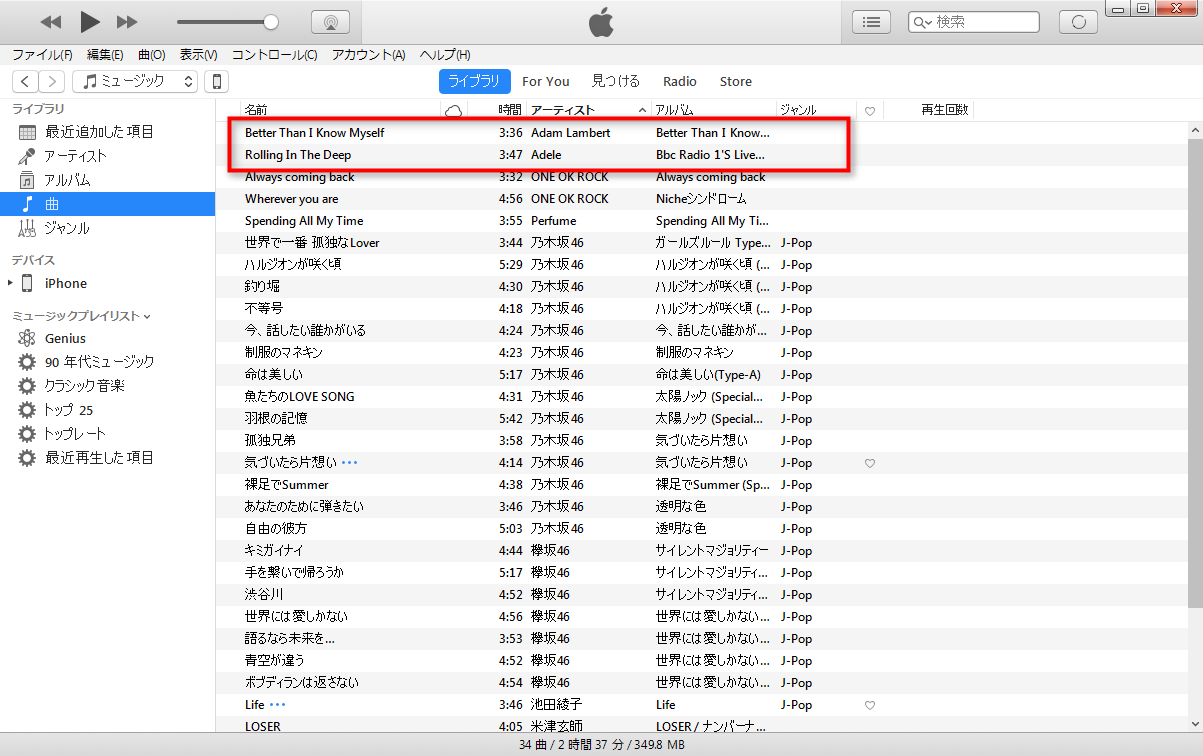The height and width of the screenshot is (756, 1203).
Task: Expand the iPhone device triangle
Action: pyautogui.click(x=10, y=283)
